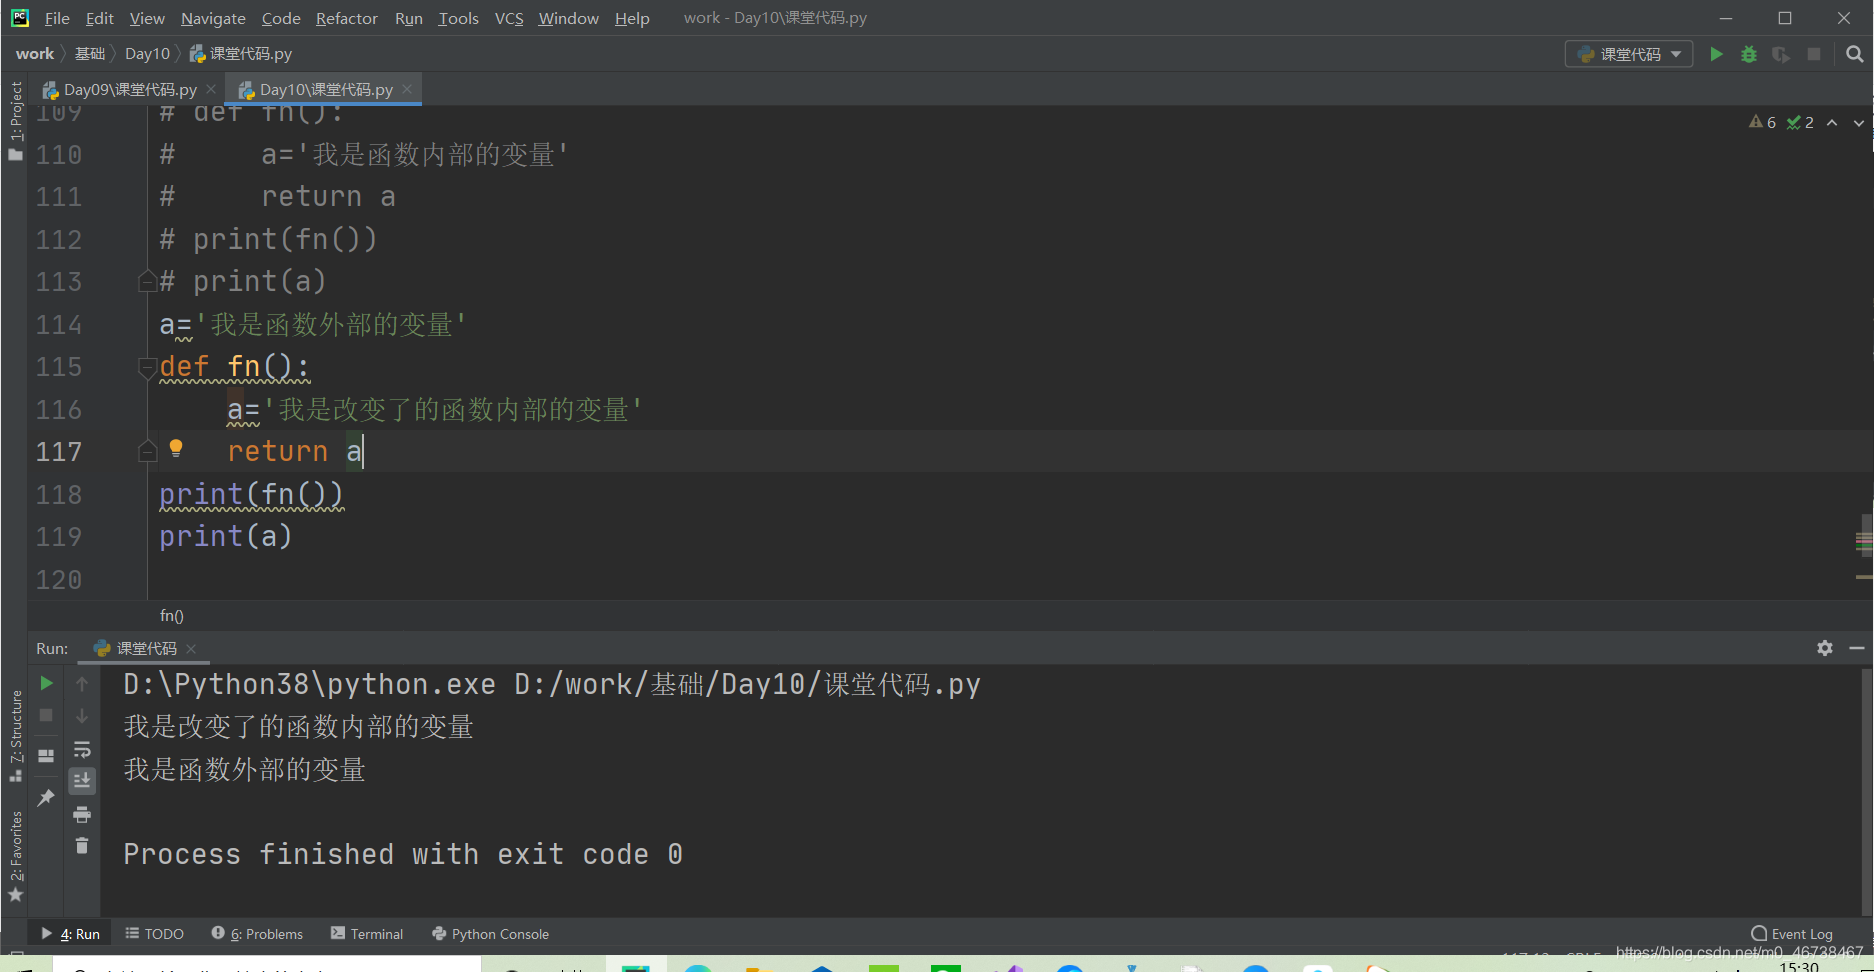Click the Run console vertical scrollbar

point(1866,790)
